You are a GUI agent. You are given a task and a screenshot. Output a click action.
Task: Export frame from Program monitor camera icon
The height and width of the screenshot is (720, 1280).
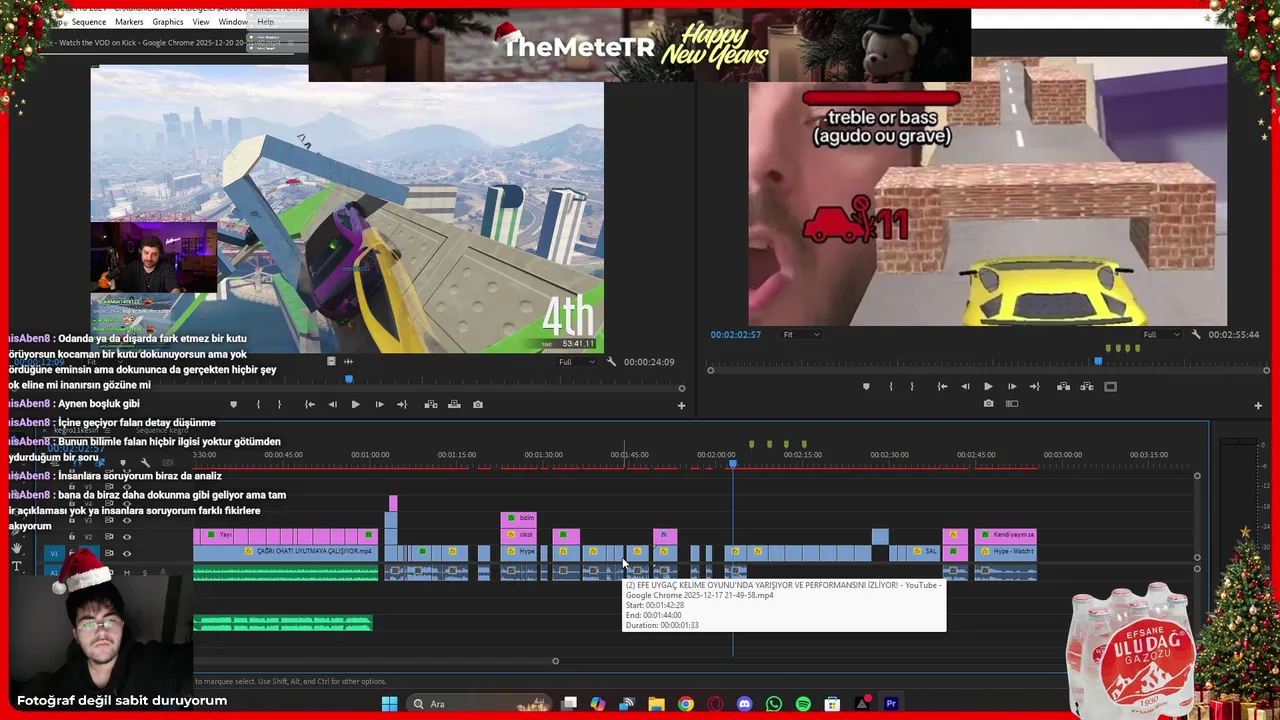988,404
